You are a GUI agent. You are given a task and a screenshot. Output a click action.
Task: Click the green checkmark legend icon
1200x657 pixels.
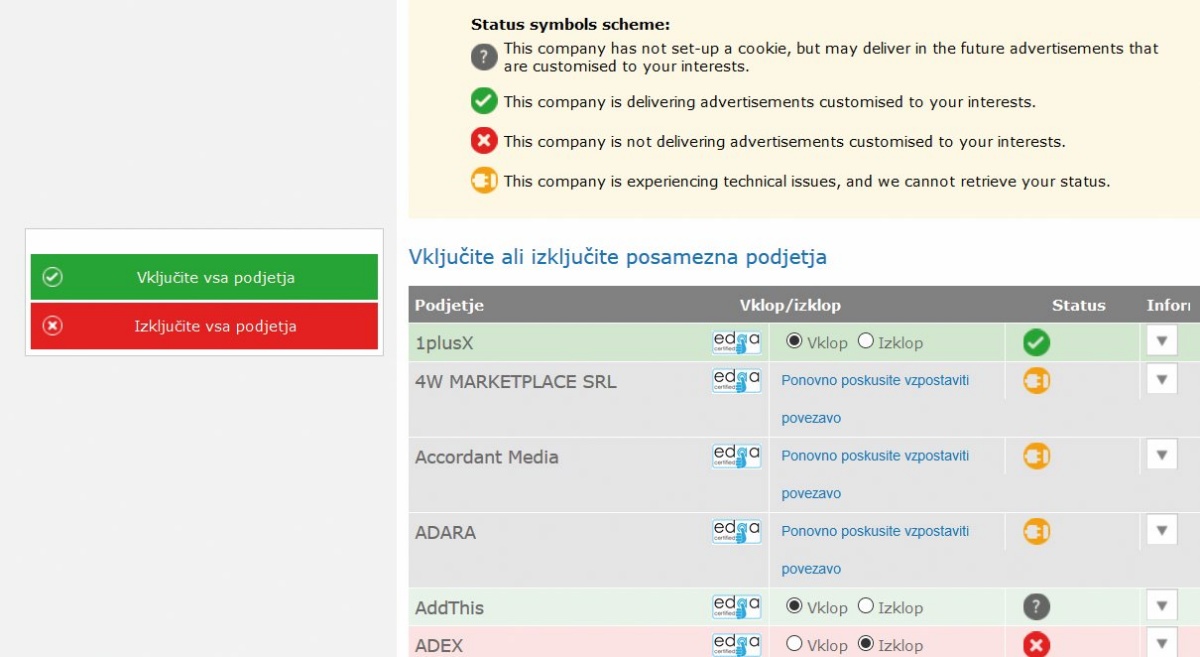[x=484, y=101]
